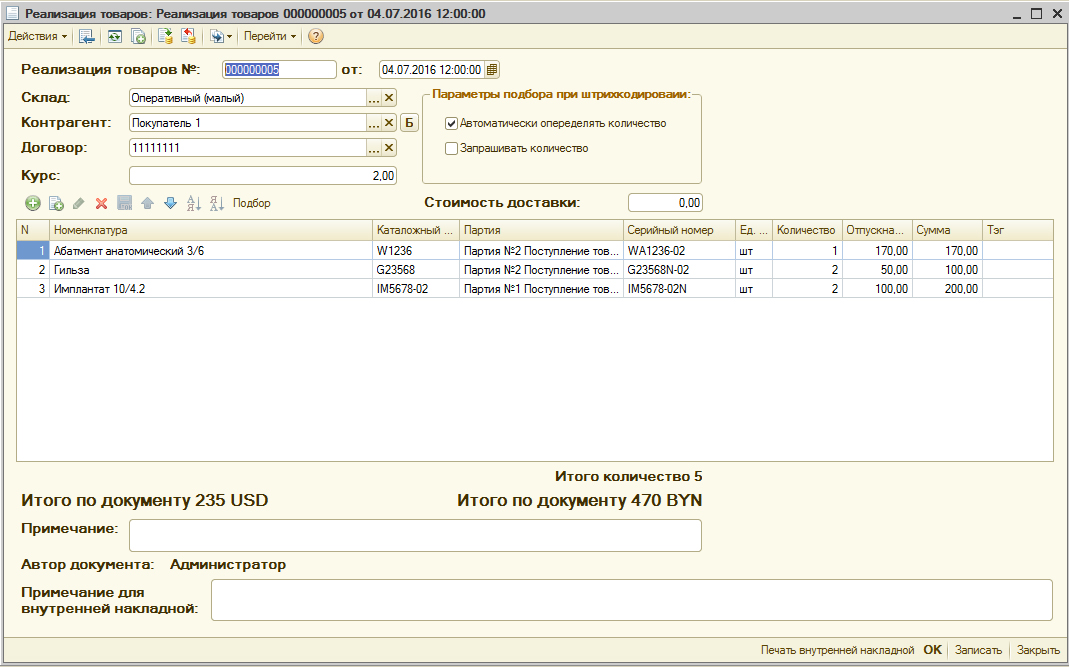
Task: Click the red Delete row icon
Action: [x=101, y=203]
